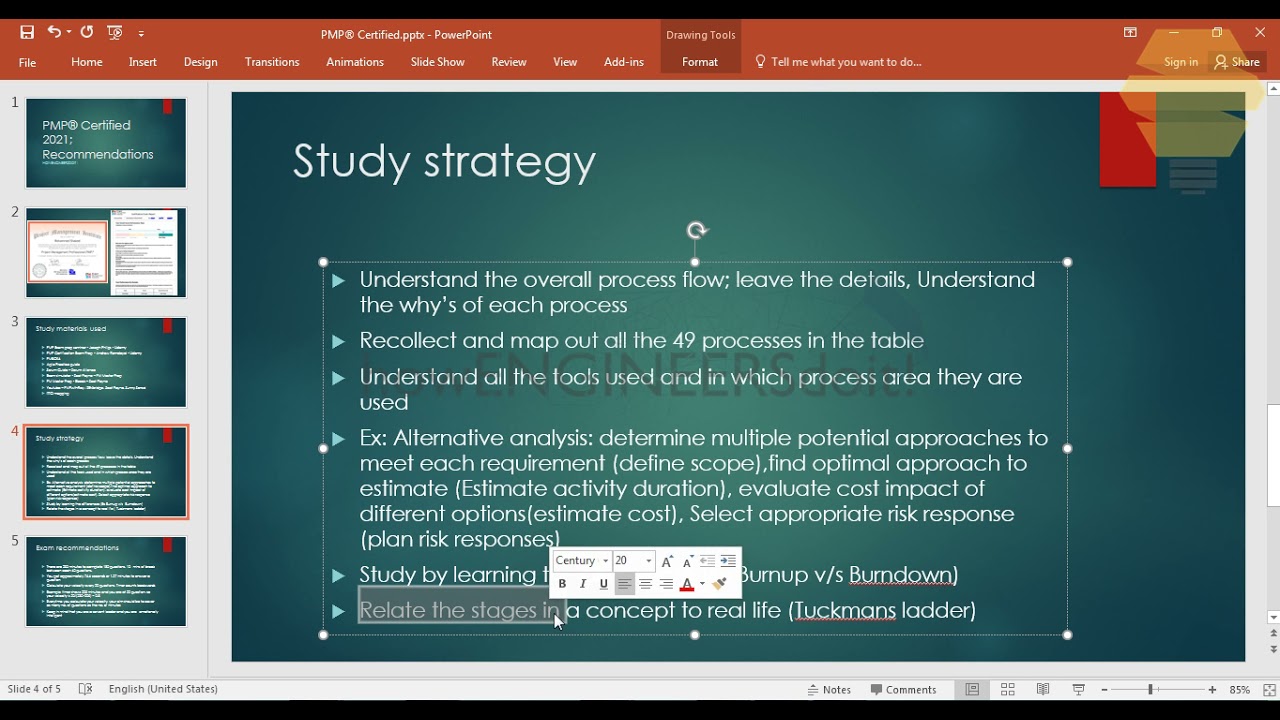
Task: Switch to the Insert ribbon tab
Action: pos(143,62)
